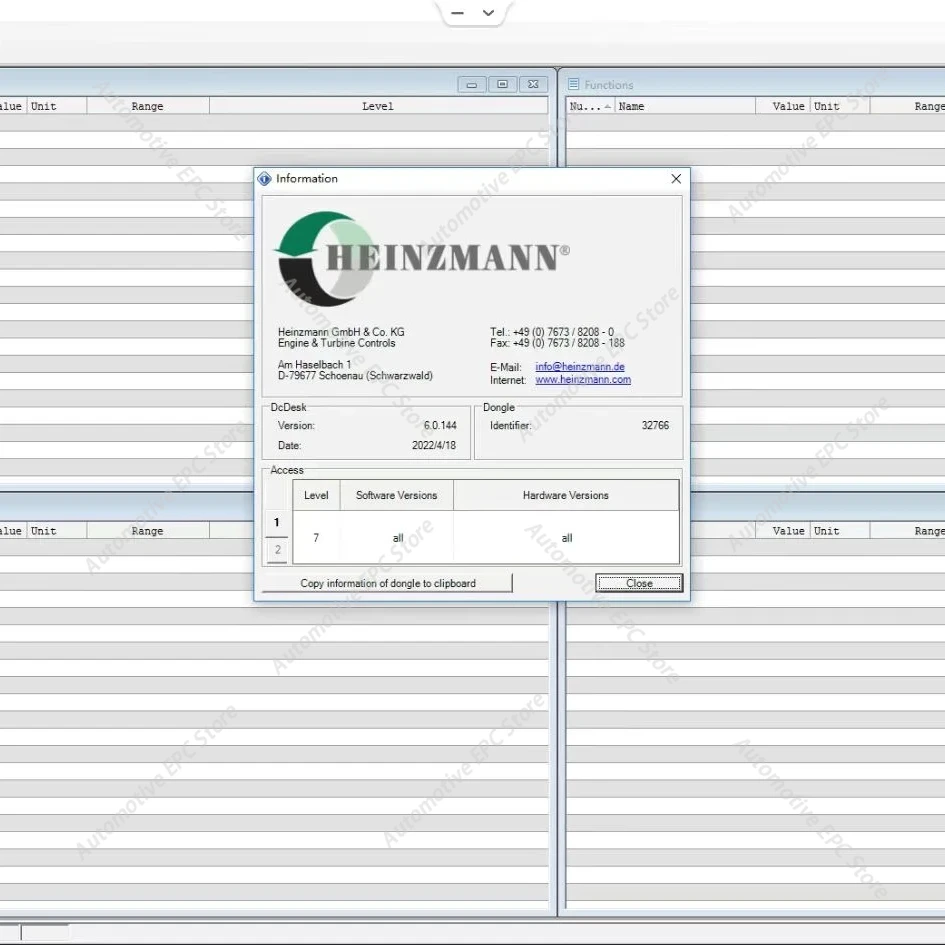Click Value column header in Functions panel

click(783, 106)
